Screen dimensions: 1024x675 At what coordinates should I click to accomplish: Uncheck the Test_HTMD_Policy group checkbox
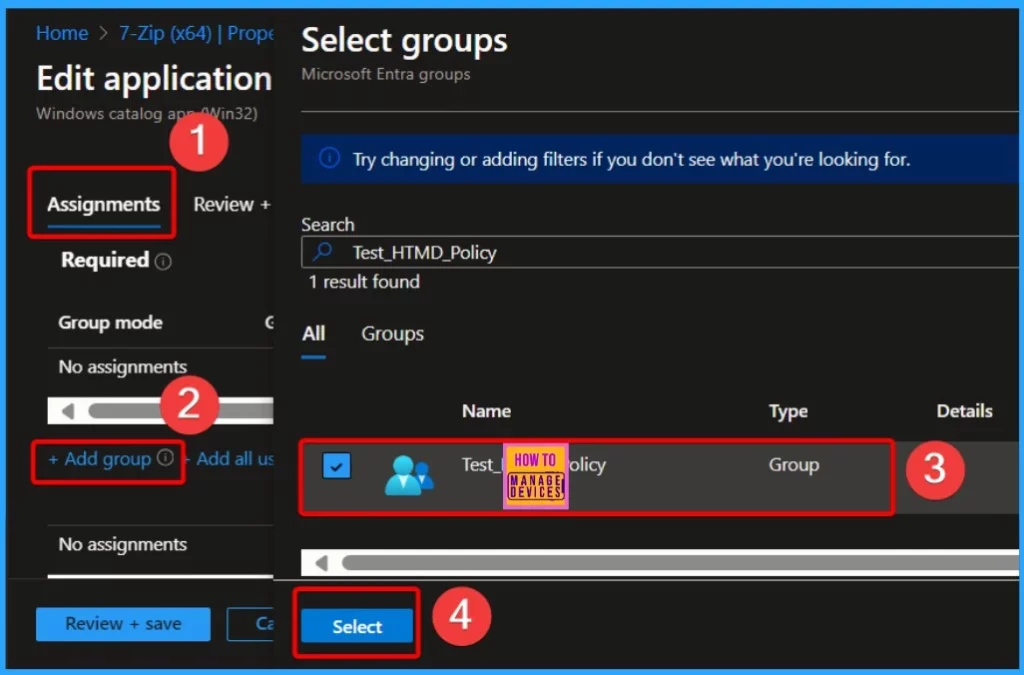pos(336,466)
